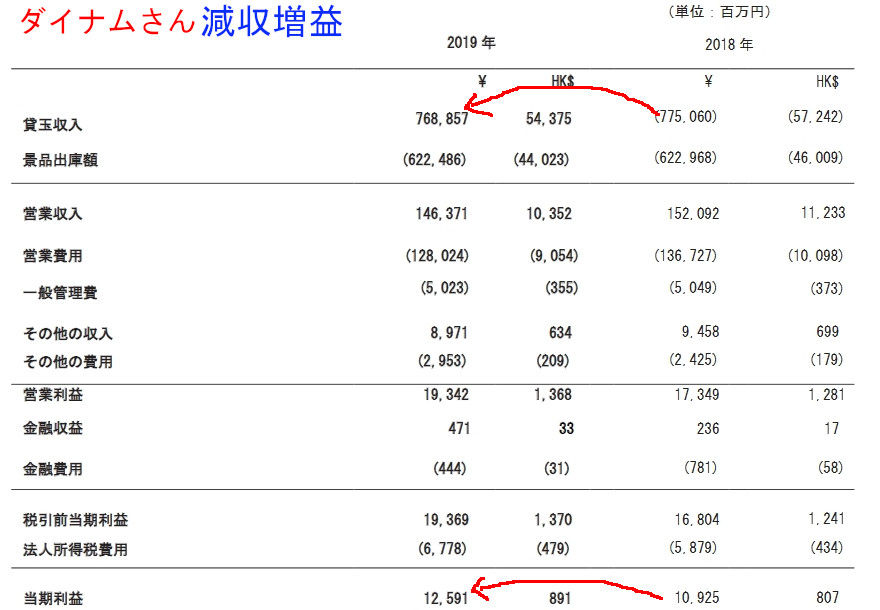Click the 当期利益 row label
This screenshot has height=610, width=880.
[x=53, y=598]
